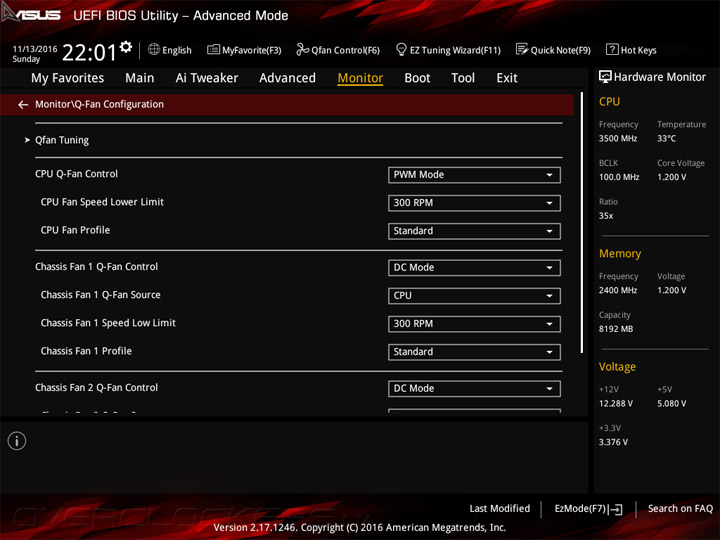Open Chassis Fan 1 Q-Fan Control dropdown
Viewport: 720px width, 540px height.
click(474, 268)
